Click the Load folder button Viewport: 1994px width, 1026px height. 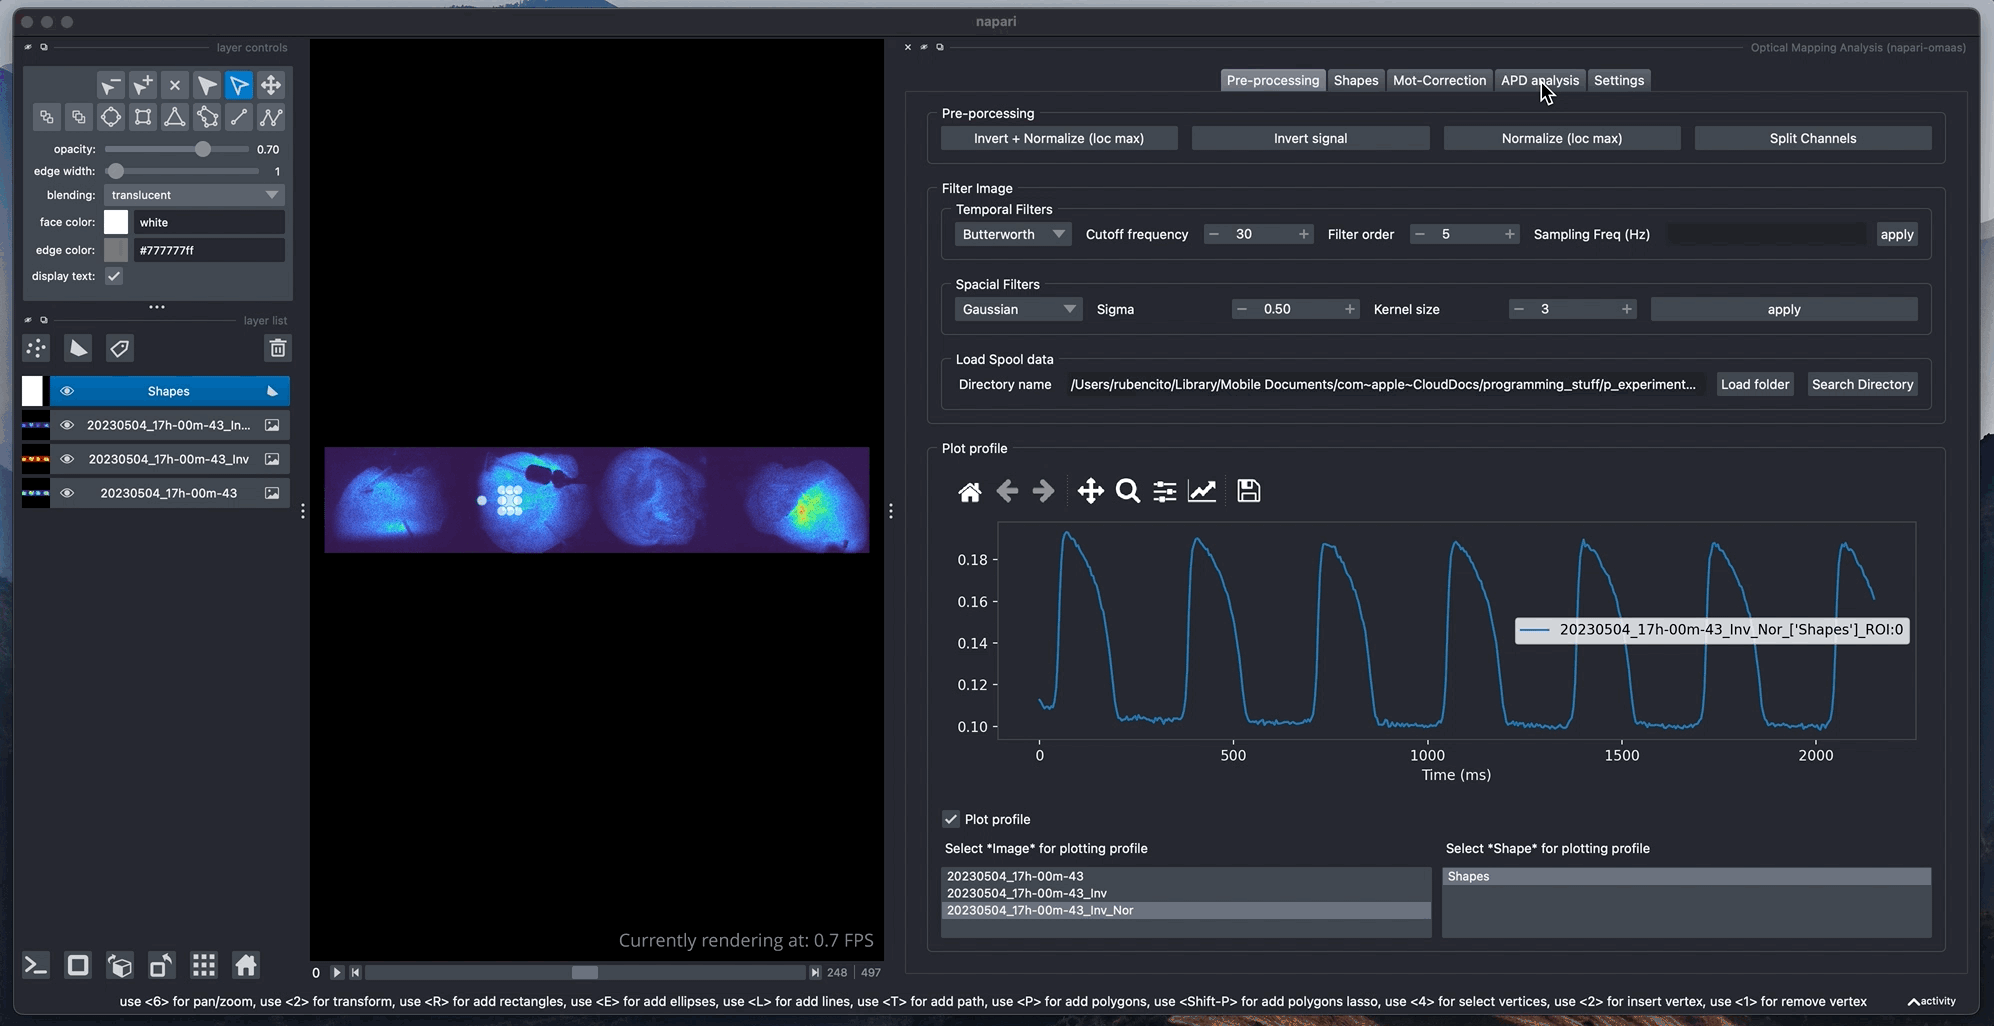[x=1754, y=384]
